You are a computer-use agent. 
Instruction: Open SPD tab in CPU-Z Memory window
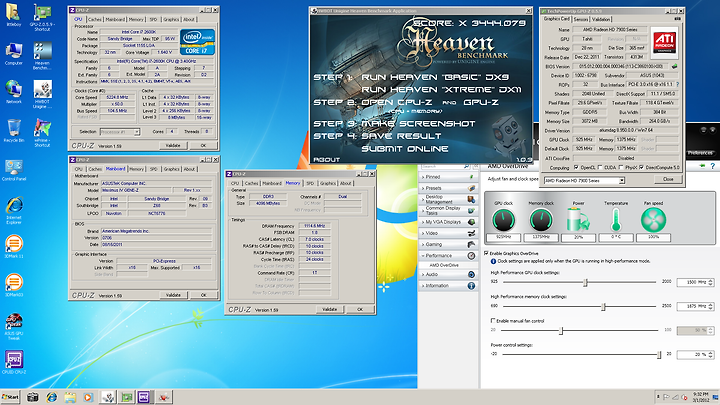point(310,183)
